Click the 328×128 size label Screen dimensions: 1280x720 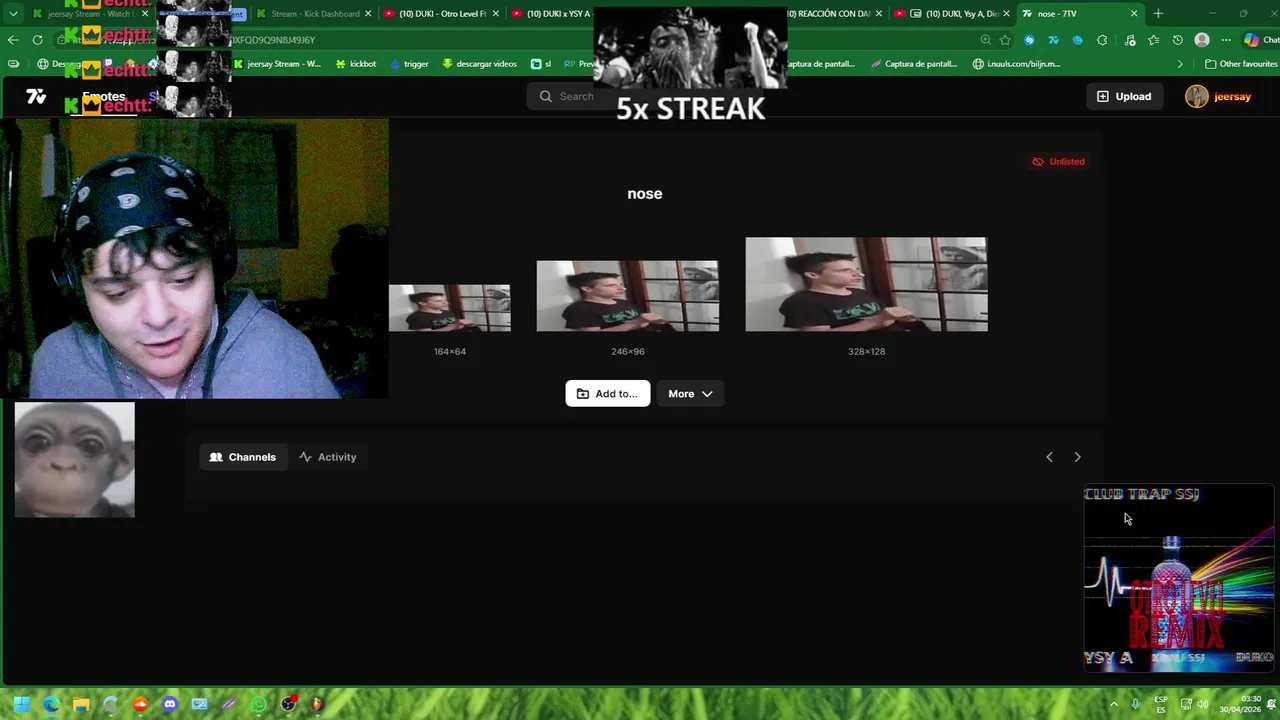(x=866, y=351)
